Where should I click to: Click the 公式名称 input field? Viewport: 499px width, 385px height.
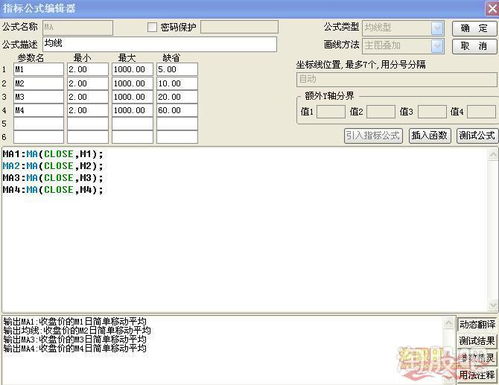(78, 28)
